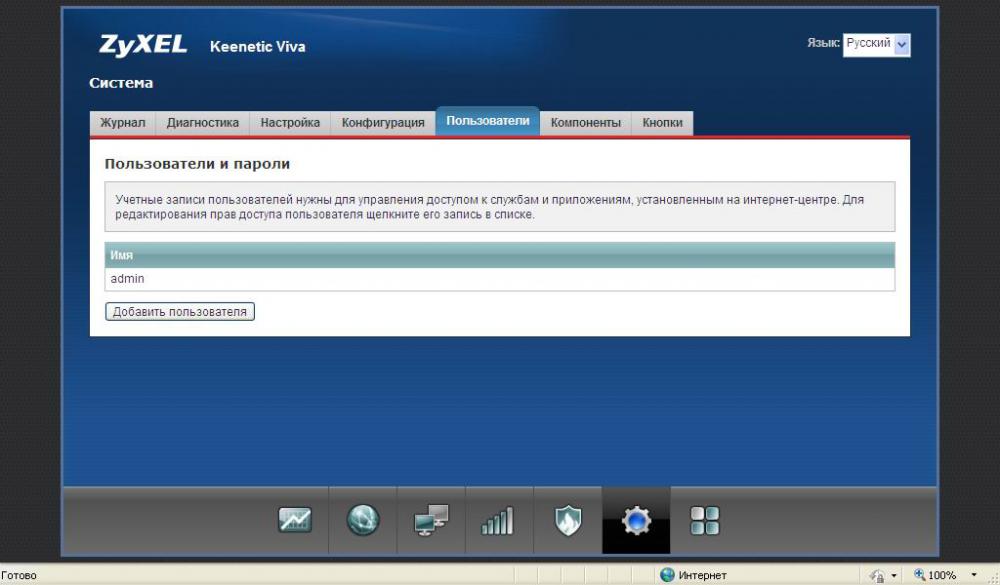Screen dimensions: 1000x585
Task: Open the Internet globe section icon
Action: tap(363, 520)
